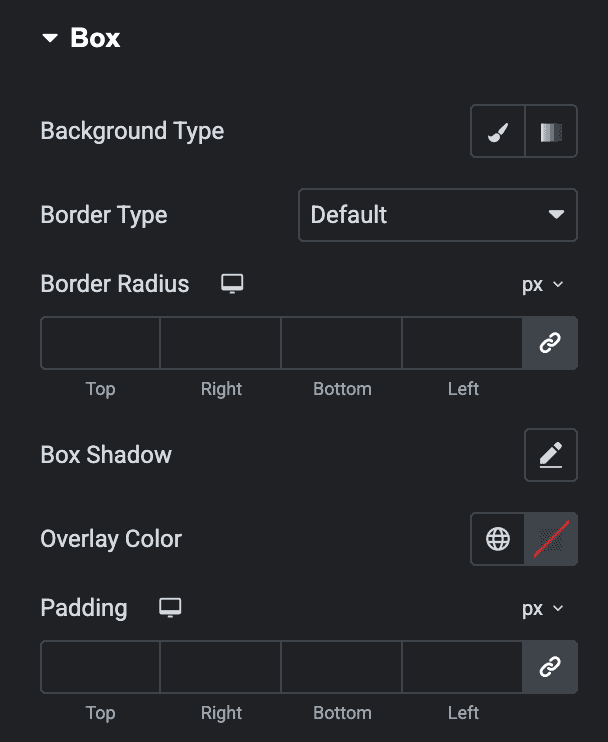Image resolution: width=608 pixels, height=742 pixels.
Task: Open the Overlay Color picker swatch
Action: [551, 539]
